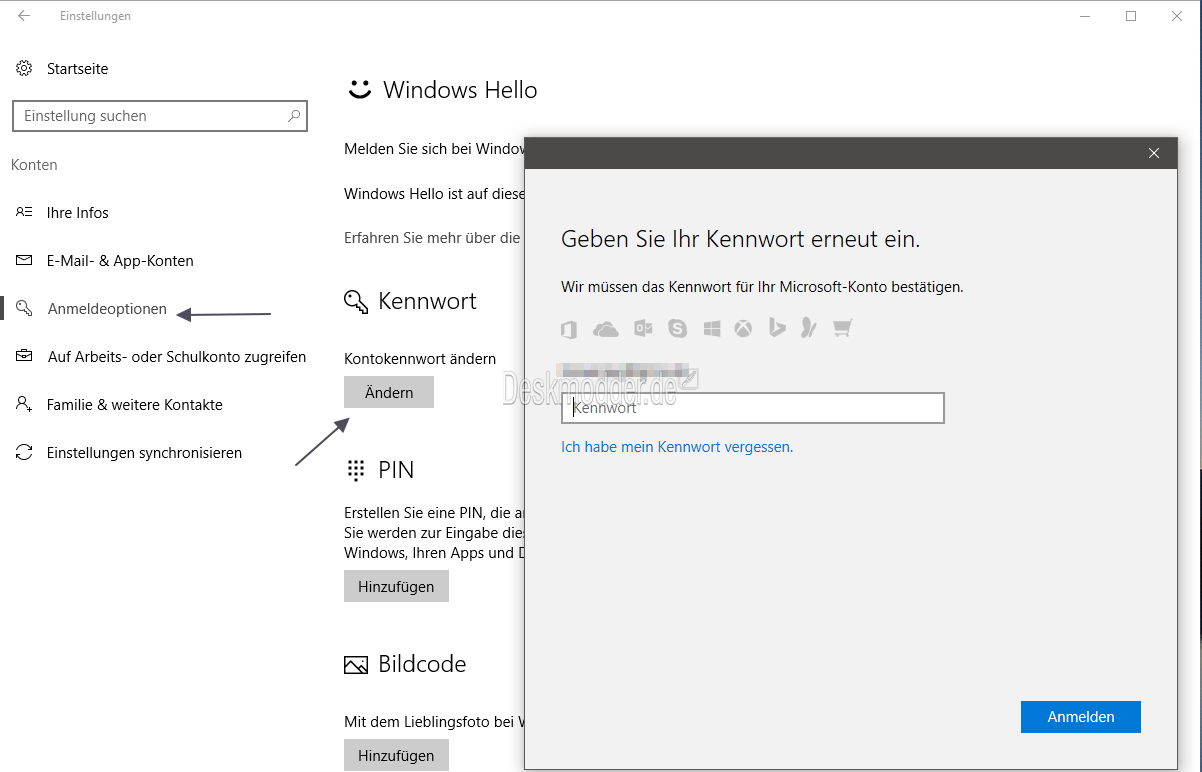Click the envelope icon for E-Mail- & App-Konten

pos(24,261)
